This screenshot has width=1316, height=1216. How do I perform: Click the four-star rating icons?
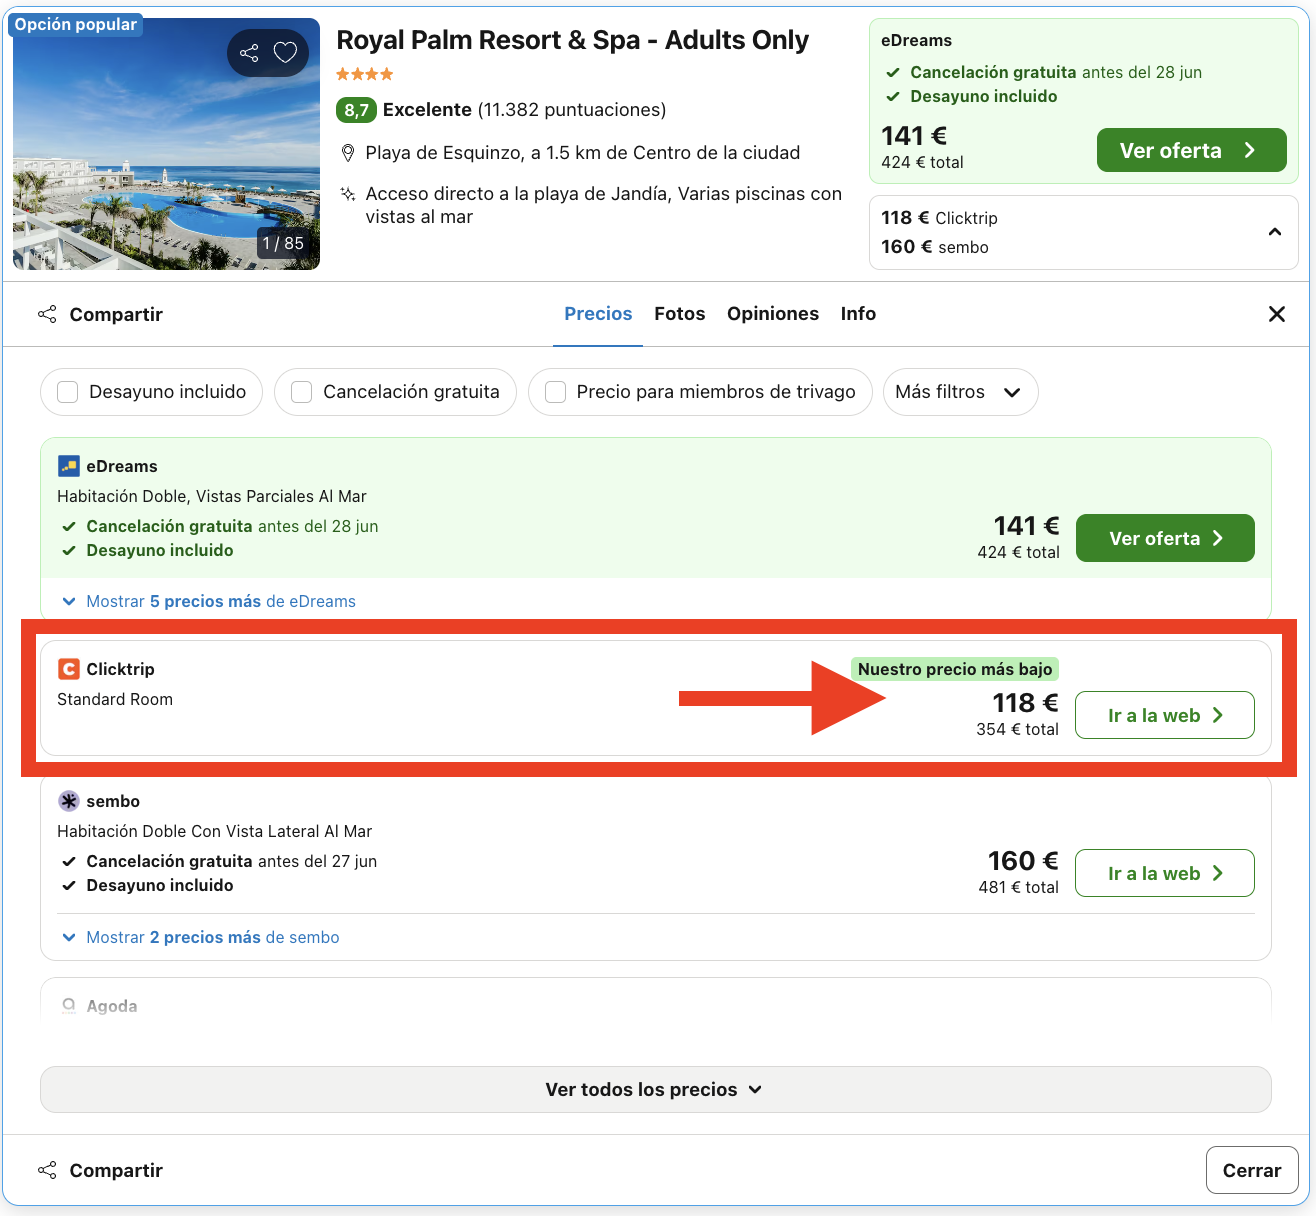pos(365,74)
